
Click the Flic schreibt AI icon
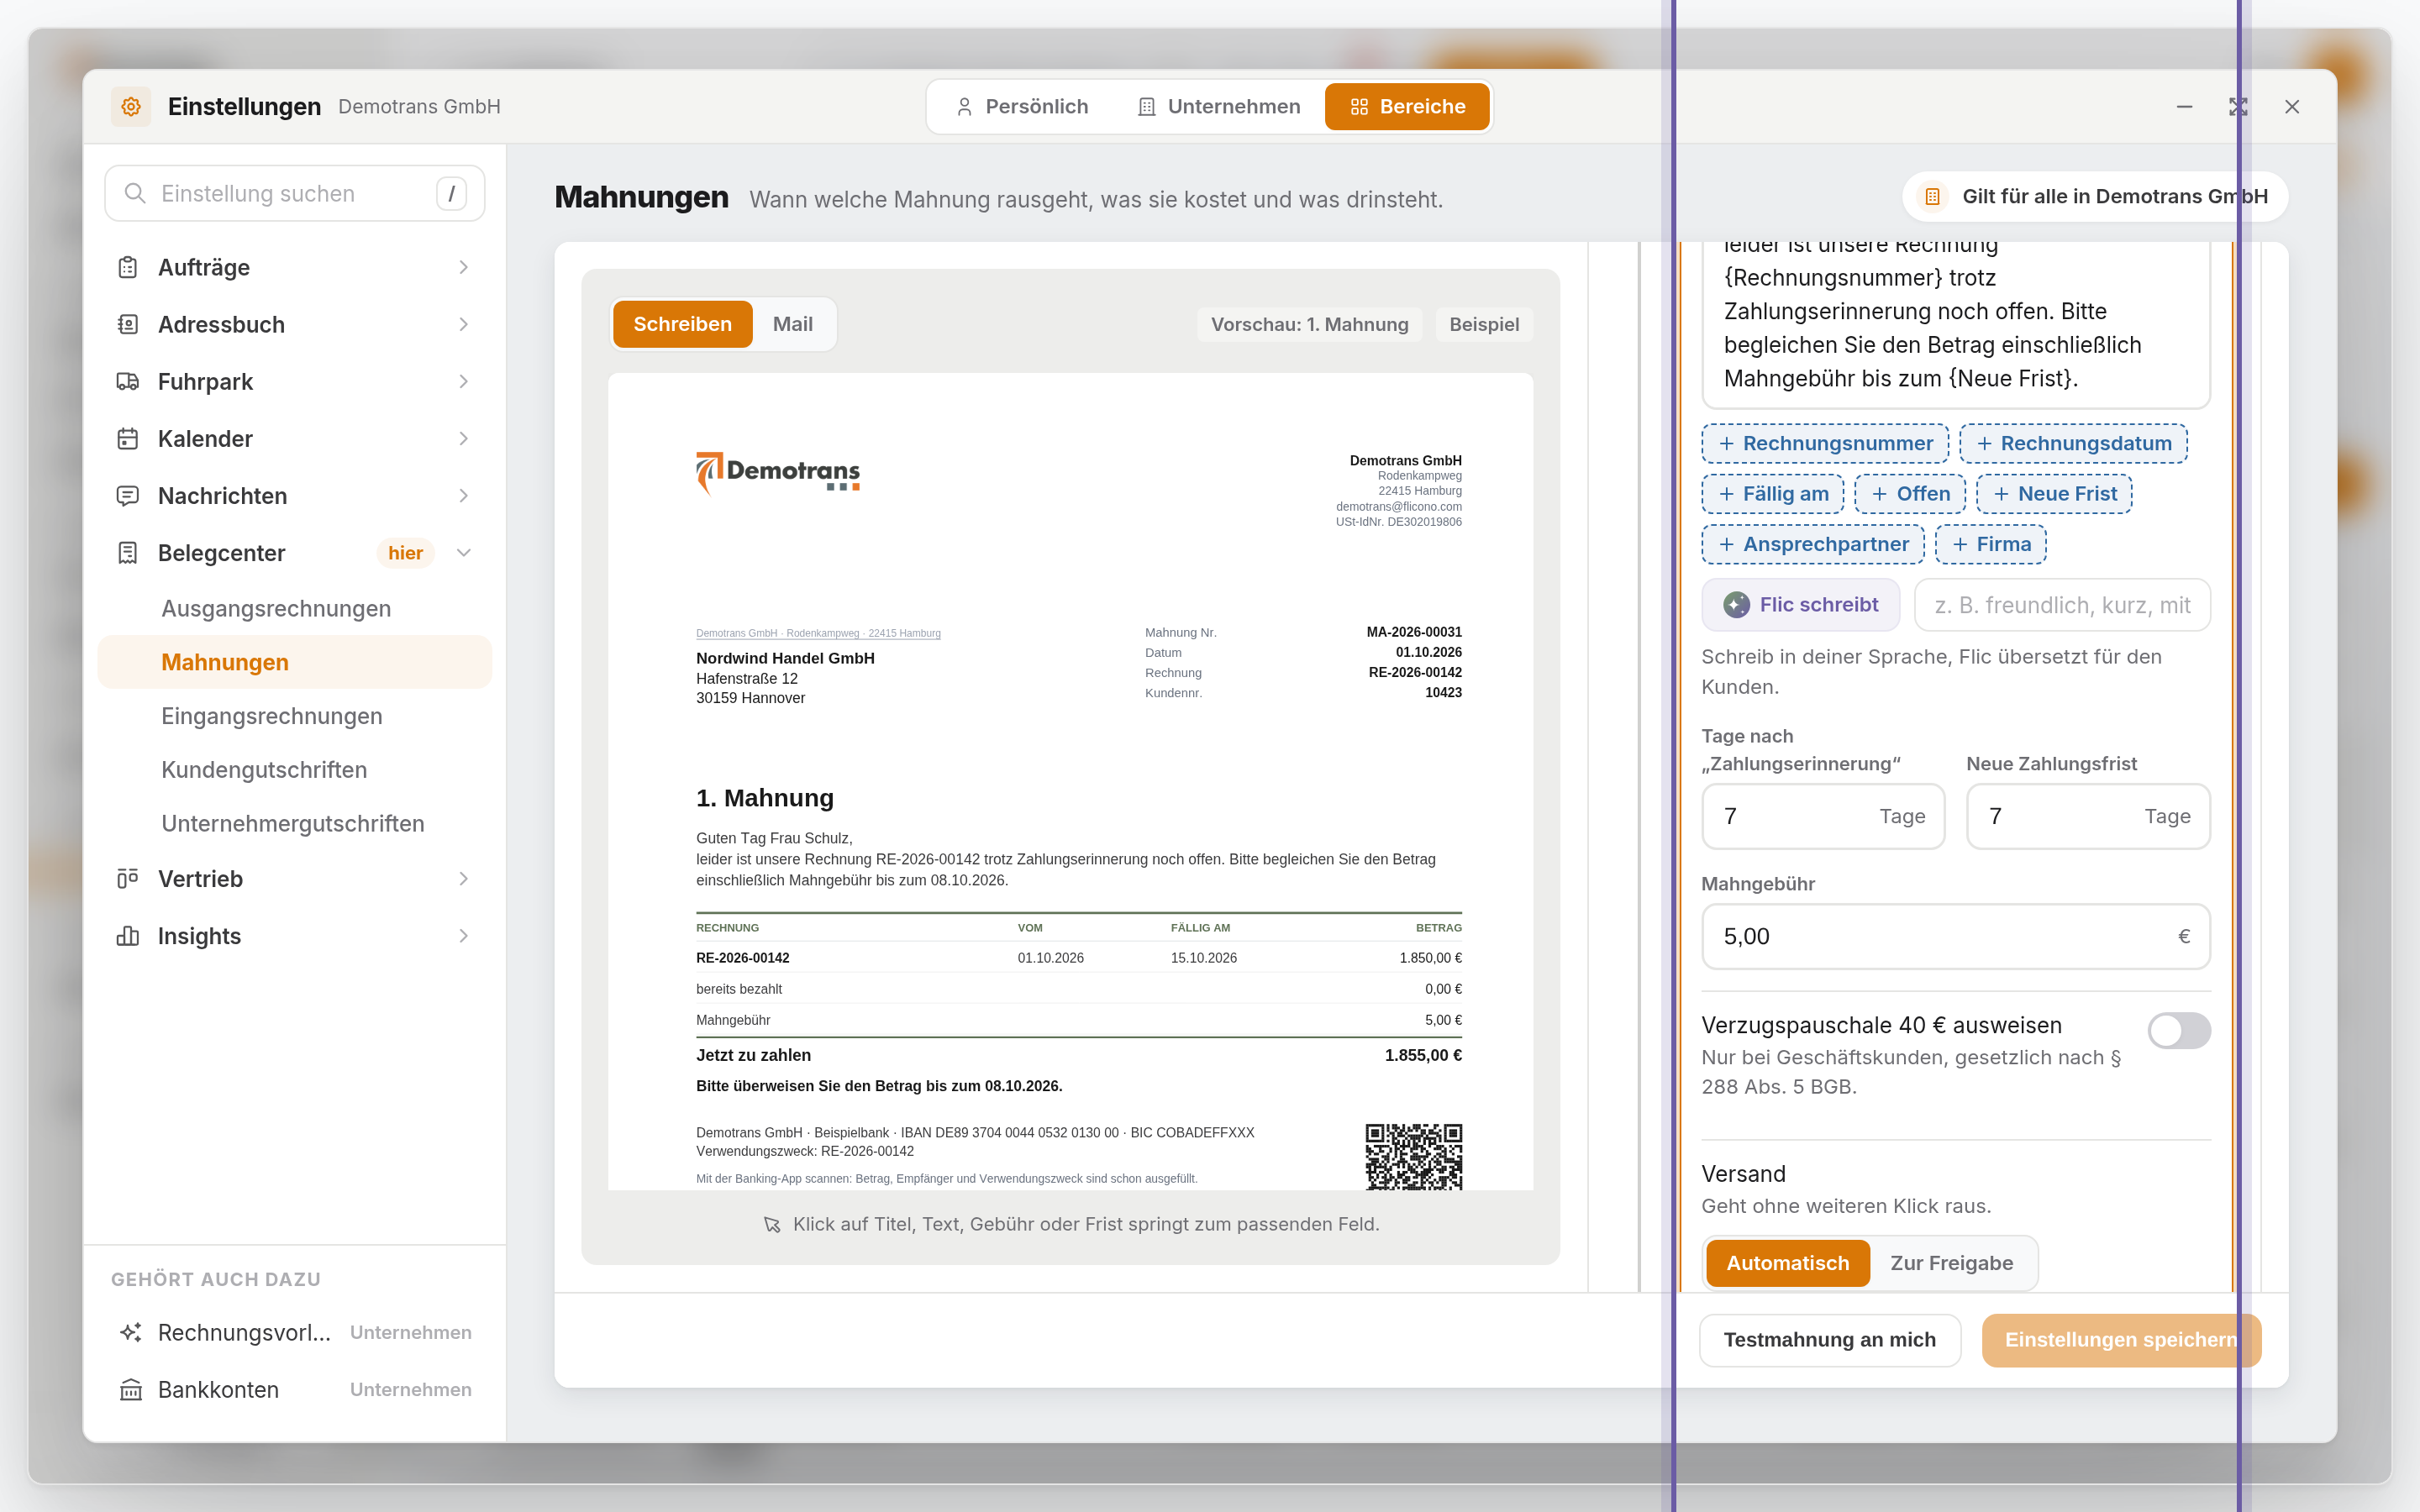[x=1737, y=604]
